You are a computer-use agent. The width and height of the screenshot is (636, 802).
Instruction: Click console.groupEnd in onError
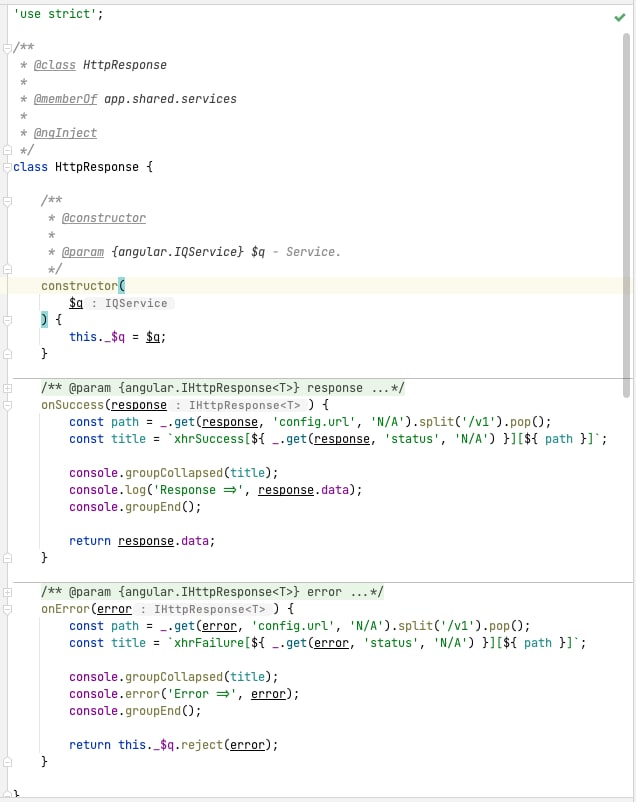pos(125,710)
